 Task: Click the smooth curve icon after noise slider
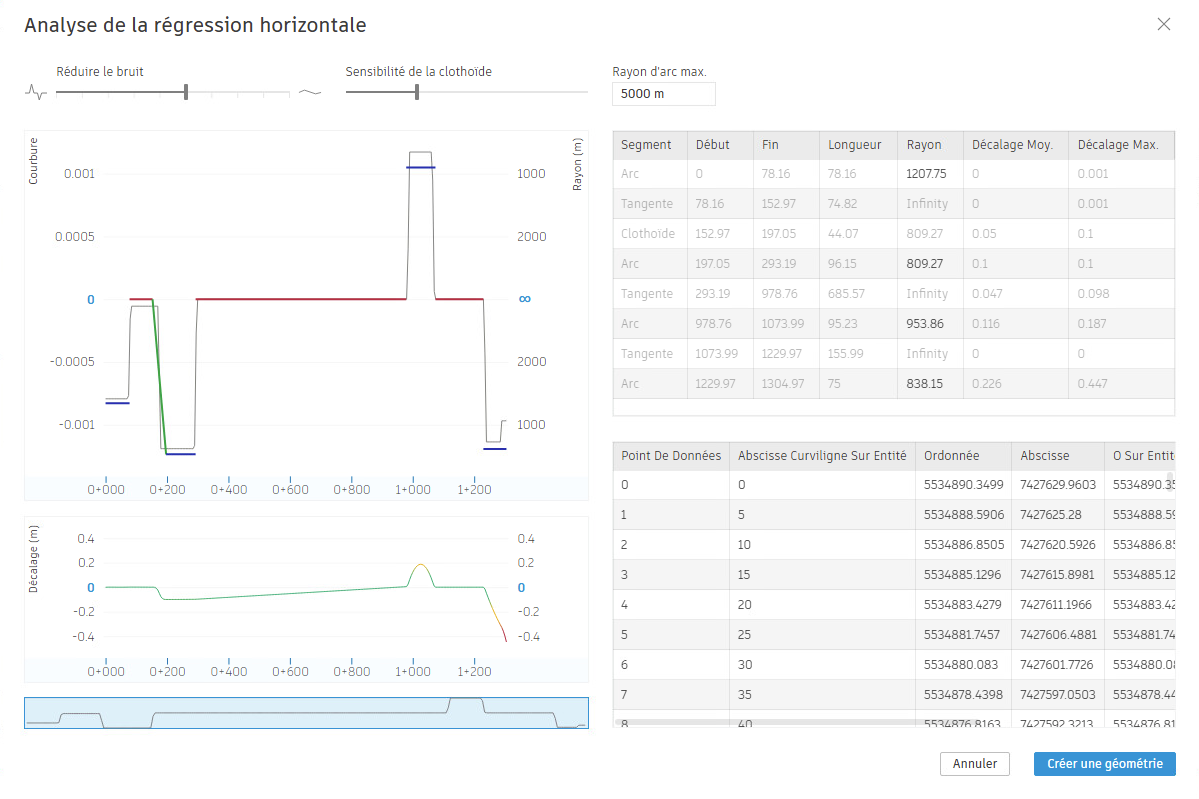pyautogui.click(x=310, y=93)
